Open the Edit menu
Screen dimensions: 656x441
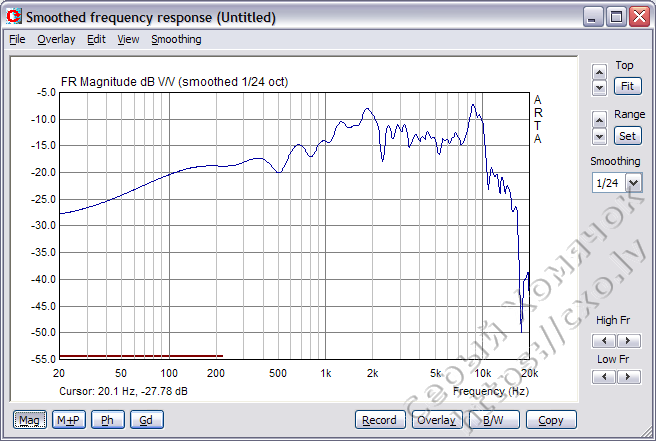click(96, 39)
